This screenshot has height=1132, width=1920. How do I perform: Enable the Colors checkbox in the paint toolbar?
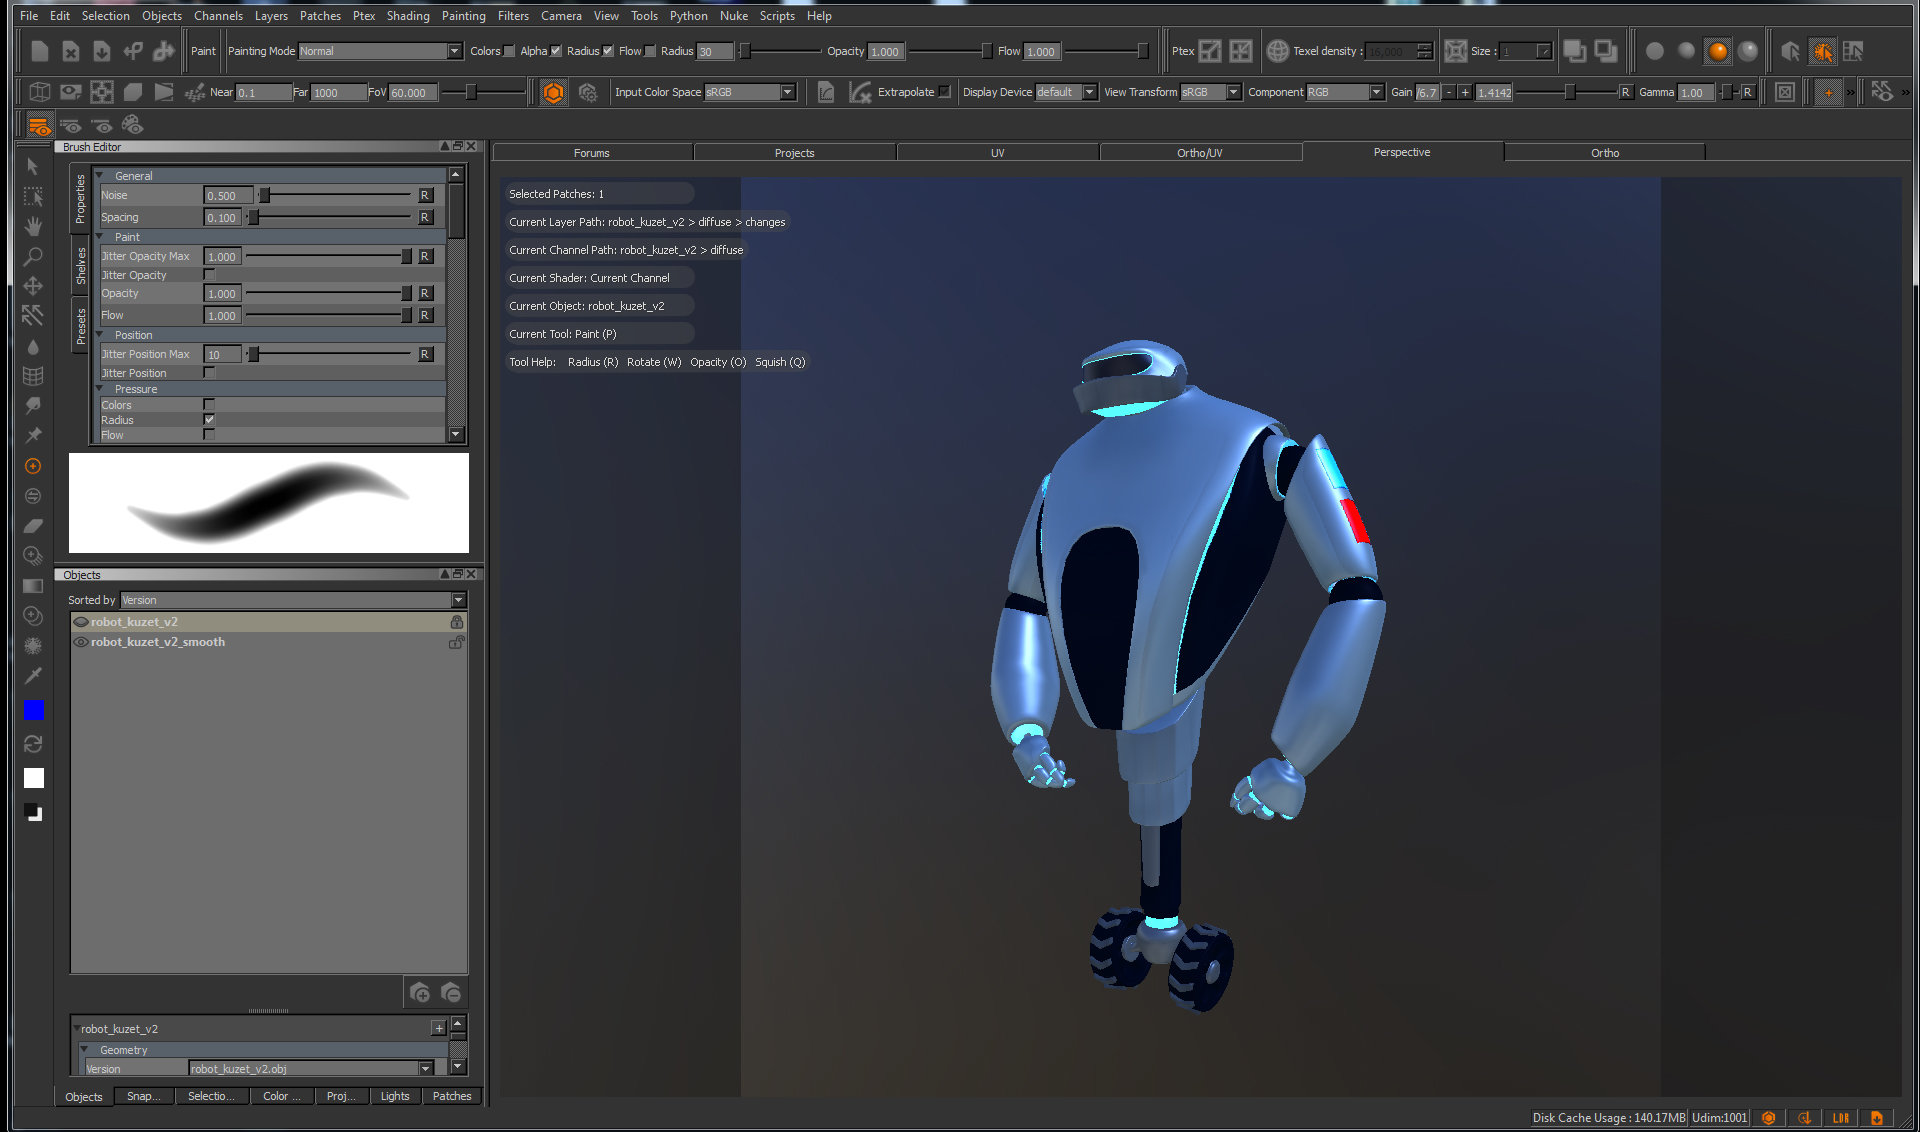(510, 50)
